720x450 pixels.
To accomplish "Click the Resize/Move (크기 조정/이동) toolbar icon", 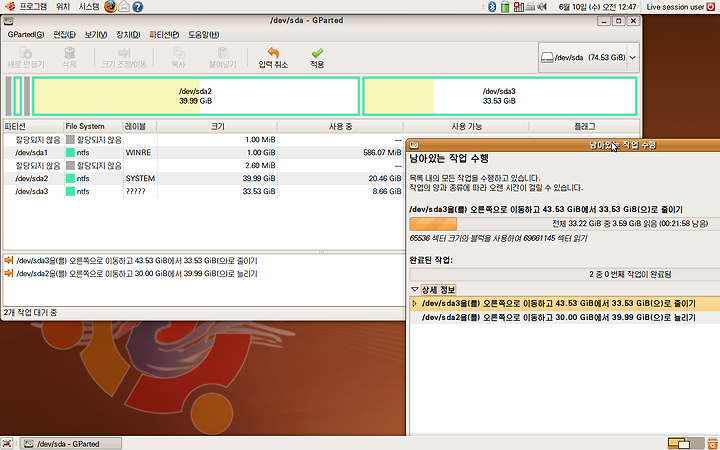I will pyautogui.click(x=124, y=53).
